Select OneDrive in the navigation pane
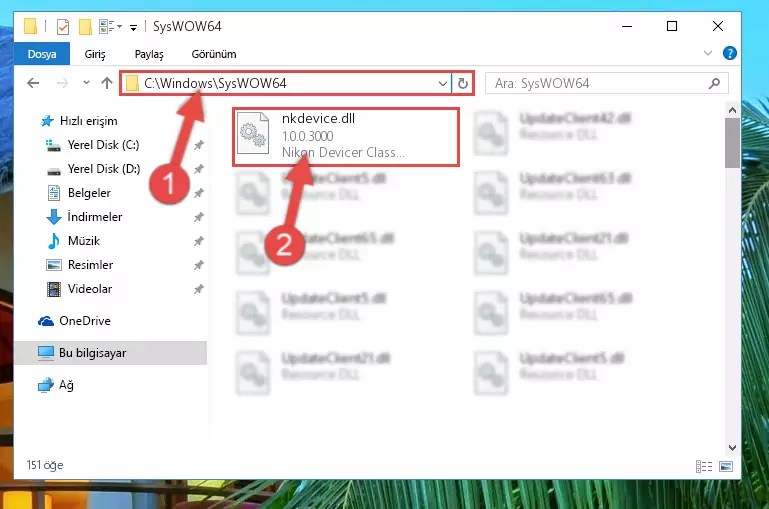Viewport: 769px width, 509px height. 84,321
